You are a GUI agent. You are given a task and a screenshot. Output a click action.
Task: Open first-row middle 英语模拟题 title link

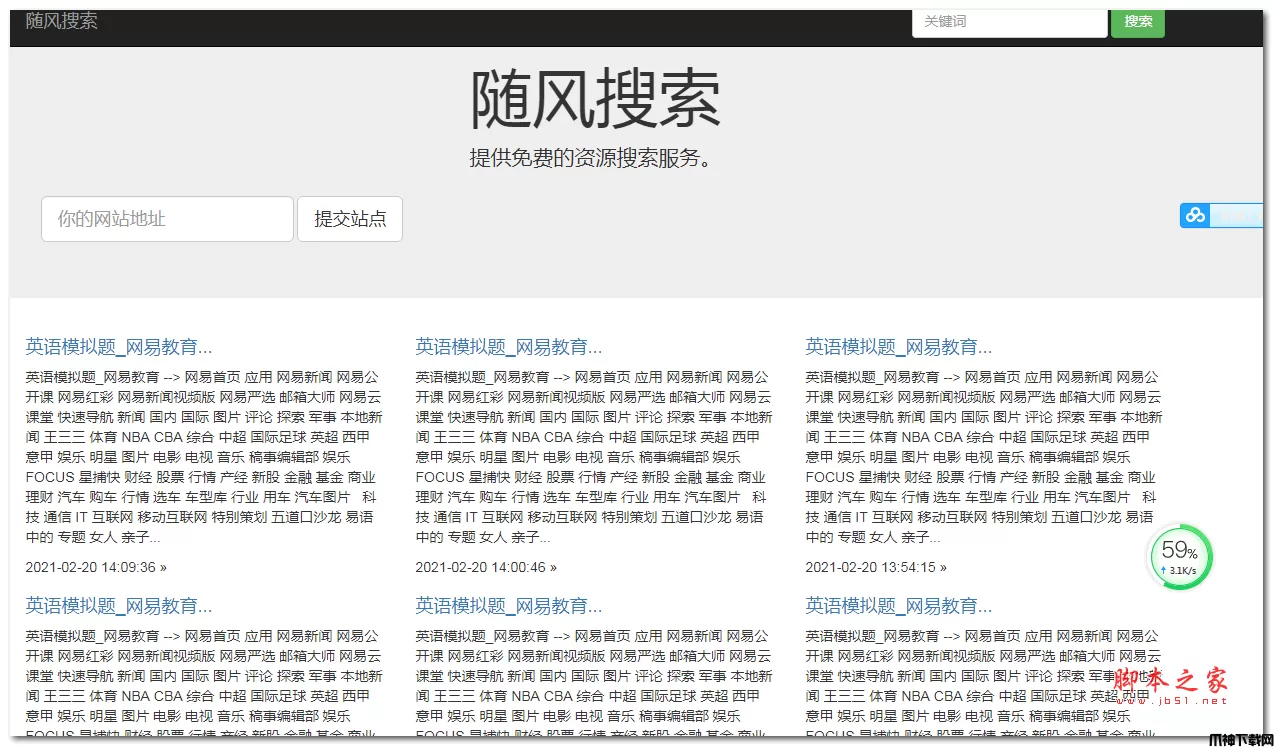509,347
